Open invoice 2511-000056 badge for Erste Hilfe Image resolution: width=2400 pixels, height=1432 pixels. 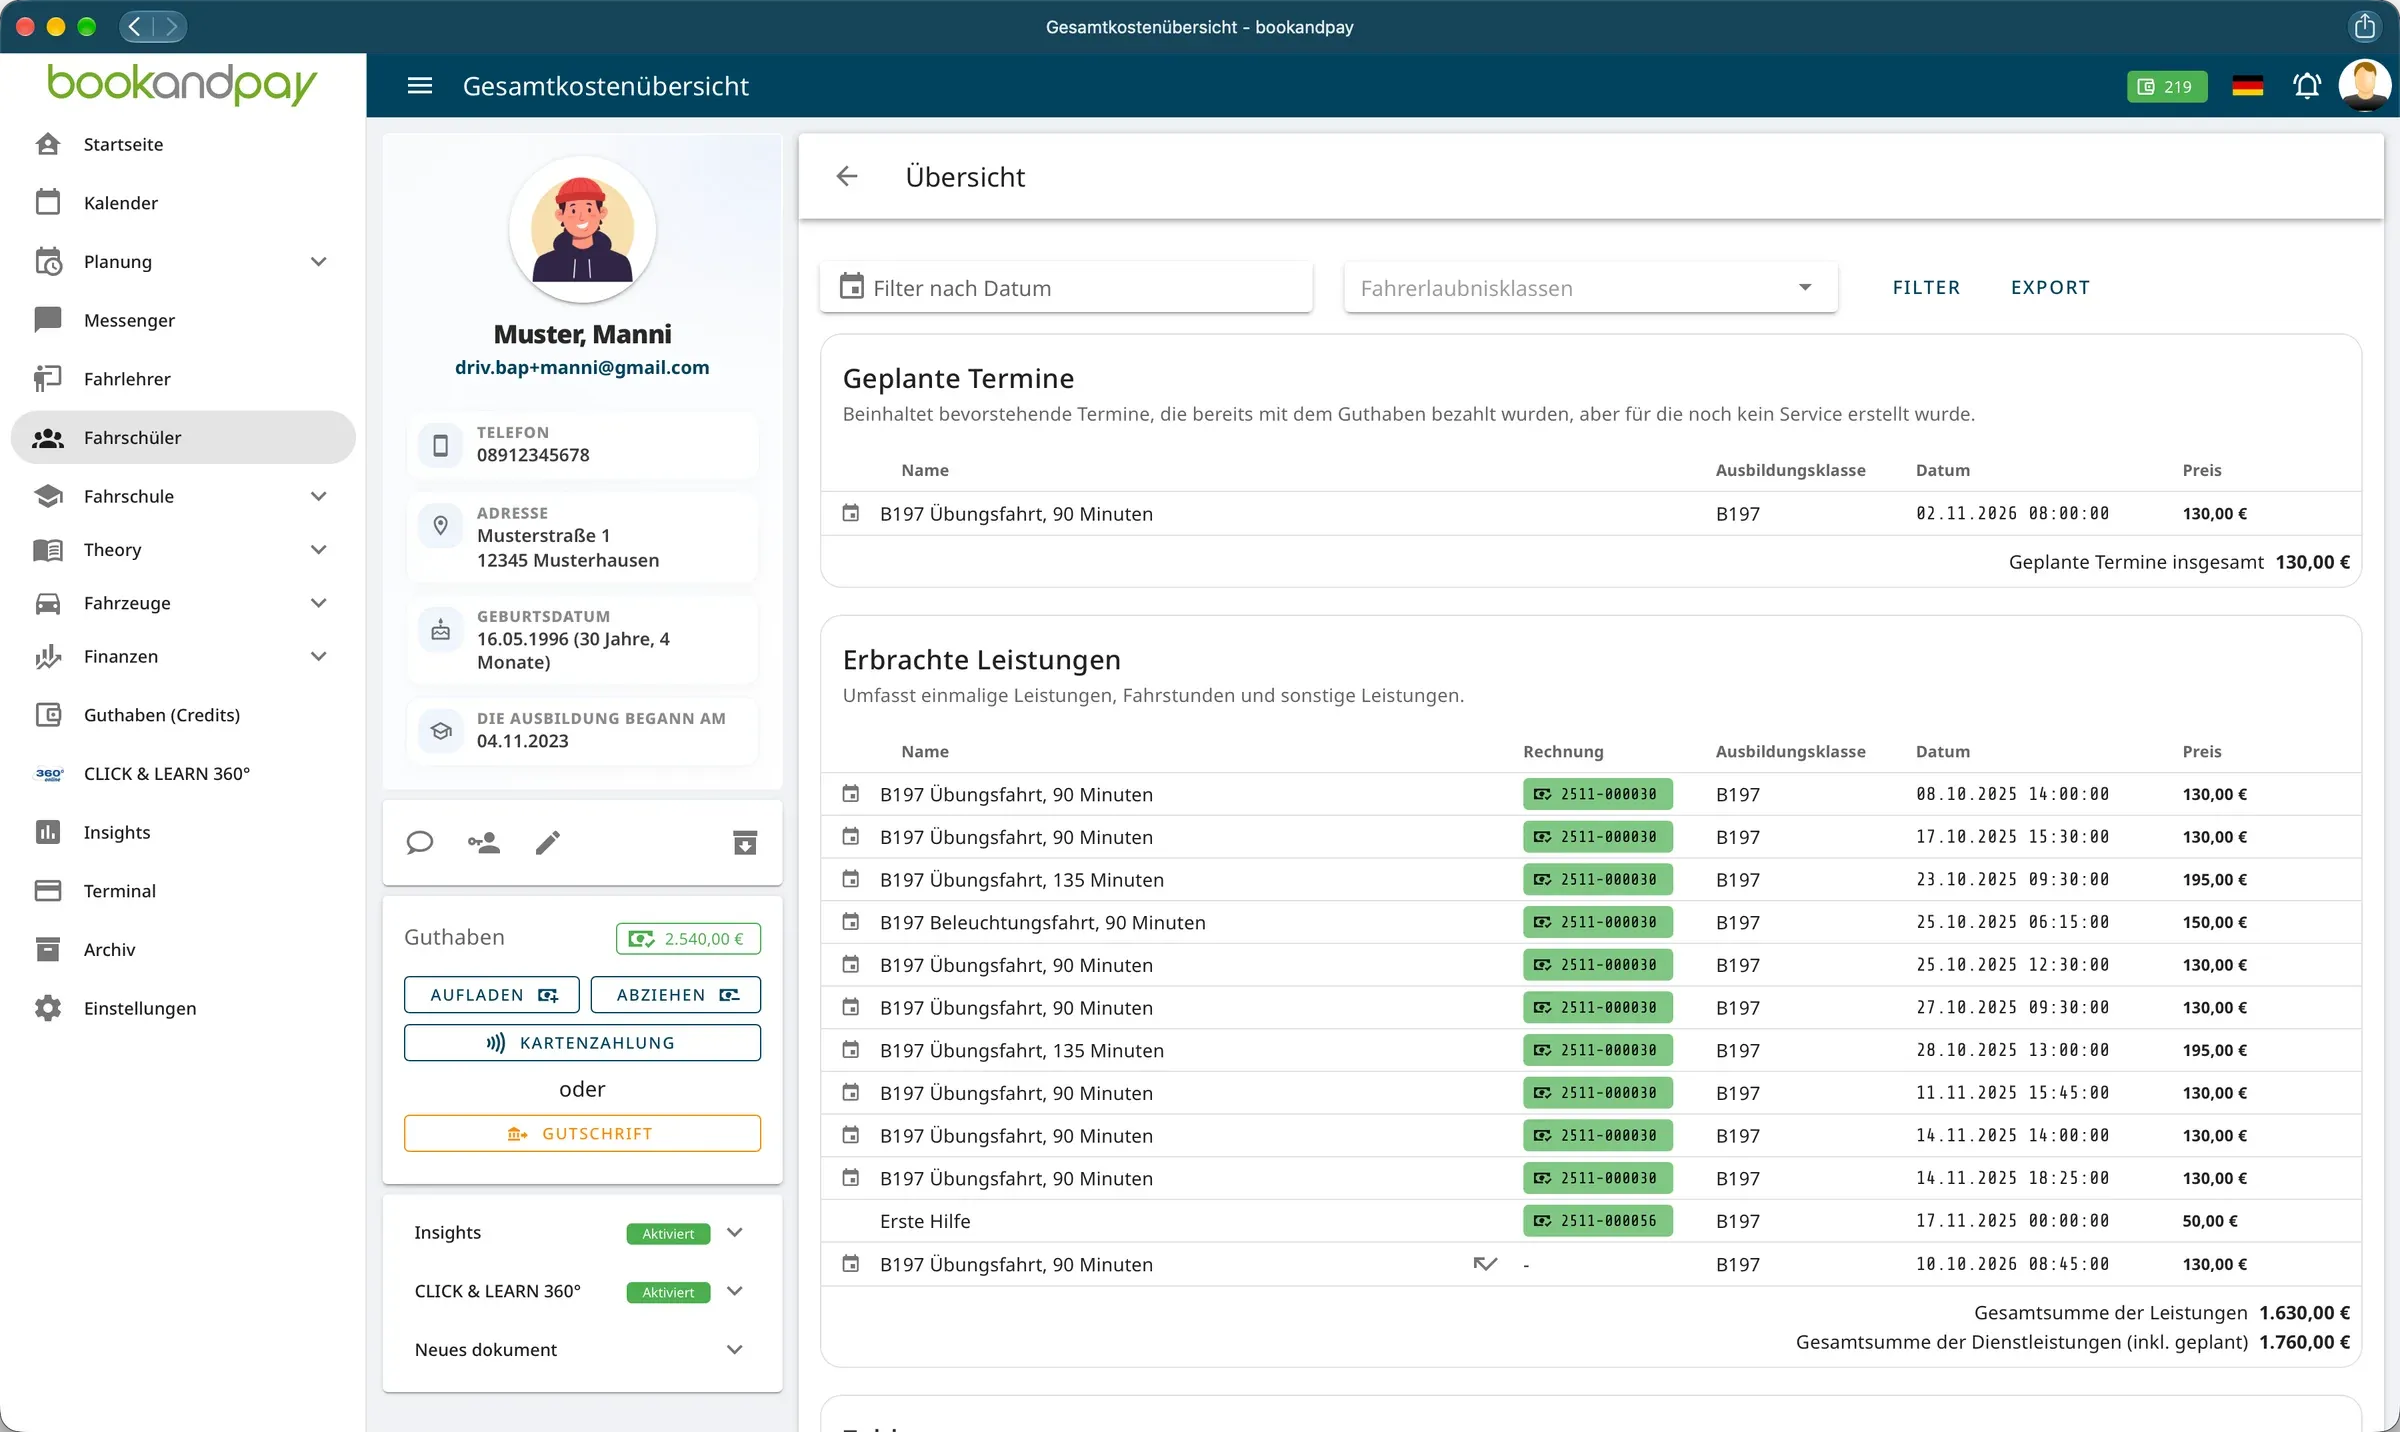click(1597, 1221)
